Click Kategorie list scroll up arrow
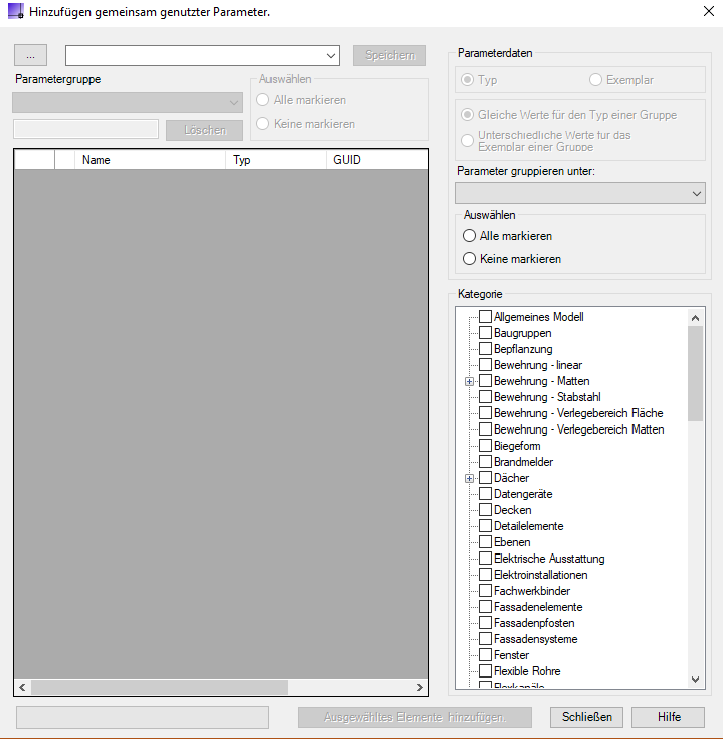 pyautogui.click(x=695, y=318)
